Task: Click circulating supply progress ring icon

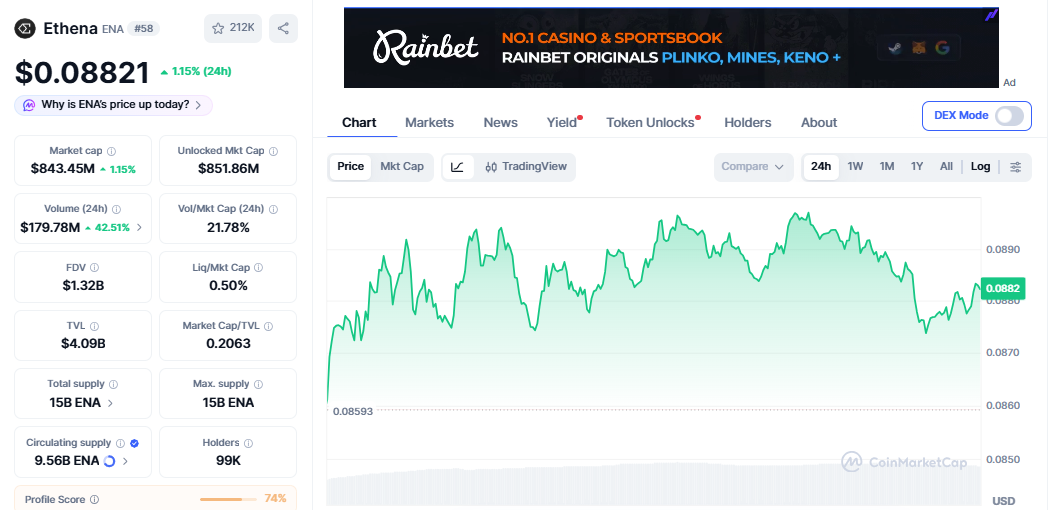Action: click(x=110, y=461)
